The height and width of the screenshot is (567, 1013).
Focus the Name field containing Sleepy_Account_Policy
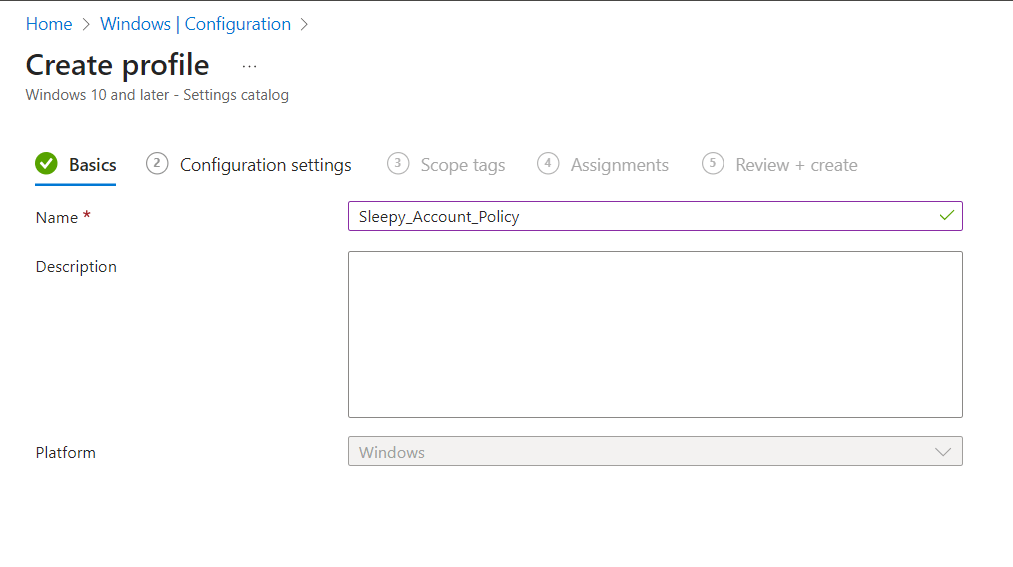(640, 216)
